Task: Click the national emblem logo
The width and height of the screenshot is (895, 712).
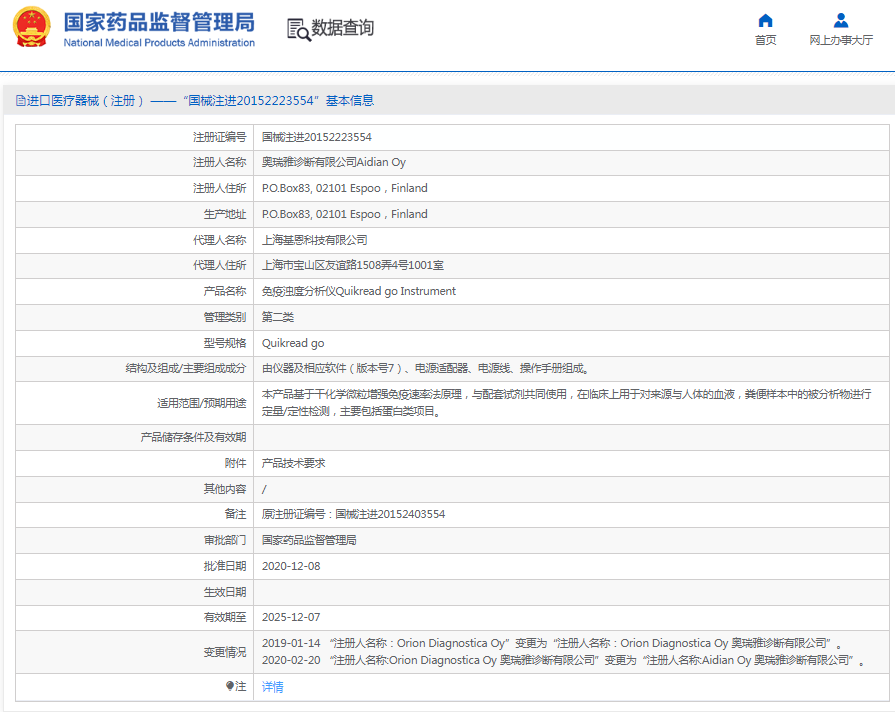Action: coord(31,27)
